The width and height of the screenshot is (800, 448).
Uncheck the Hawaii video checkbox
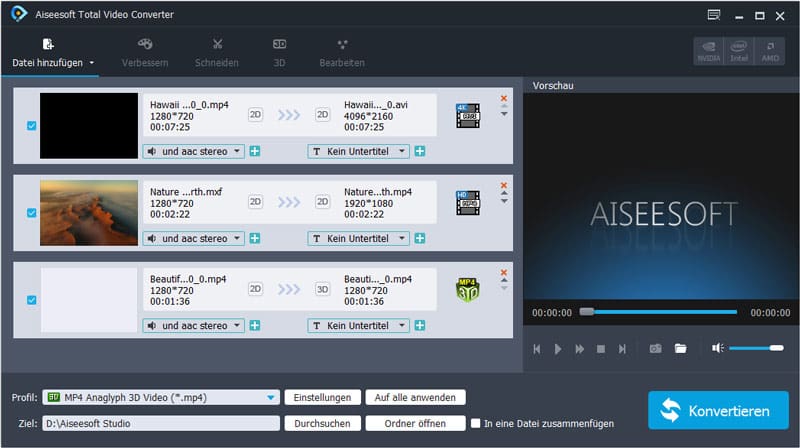(32, 126)
